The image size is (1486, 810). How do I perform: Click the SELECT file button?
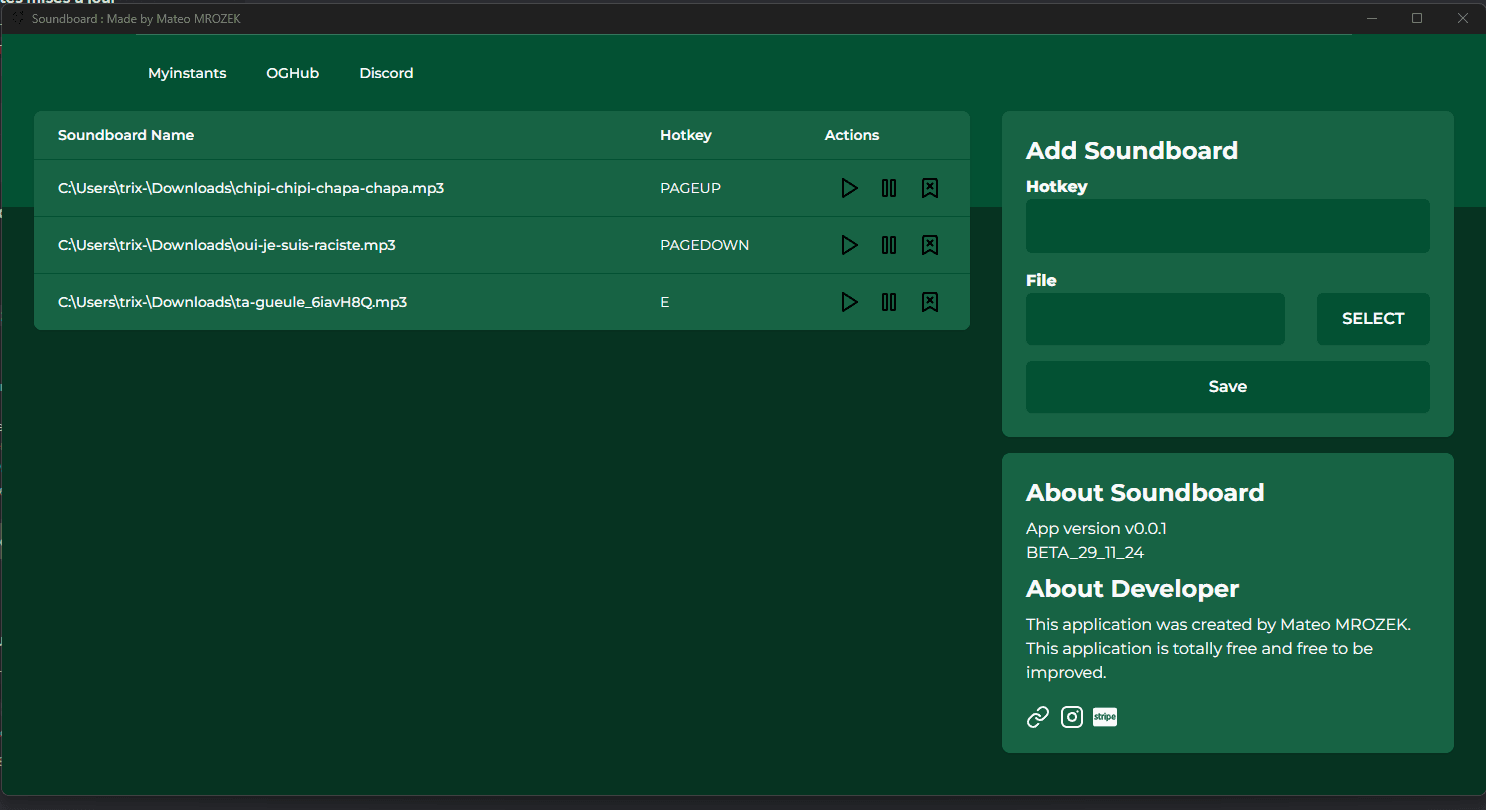[1373, 319]
